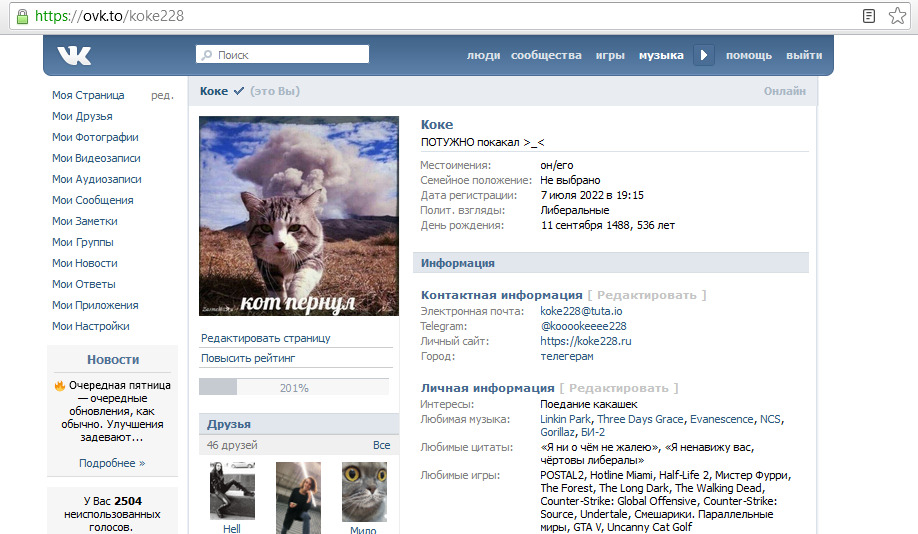Open the middle friend avatar of seated woman
Screen dimensions: 918x534
point(298,498)
